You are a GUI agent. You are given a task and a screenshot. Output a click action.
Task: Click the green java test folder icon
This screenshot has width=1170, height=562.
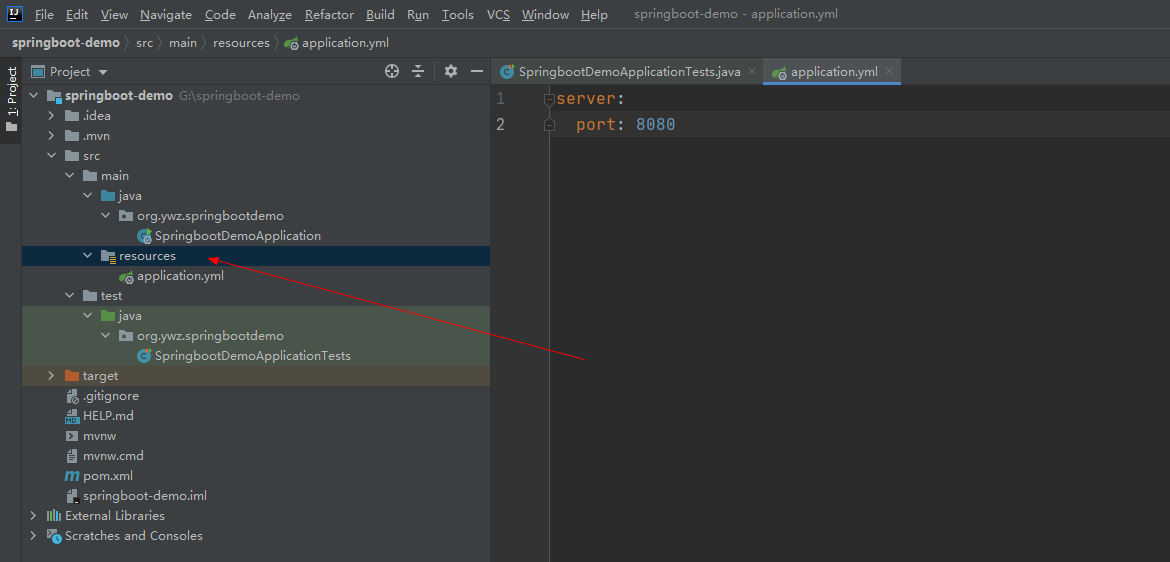(x=107, y=316)
